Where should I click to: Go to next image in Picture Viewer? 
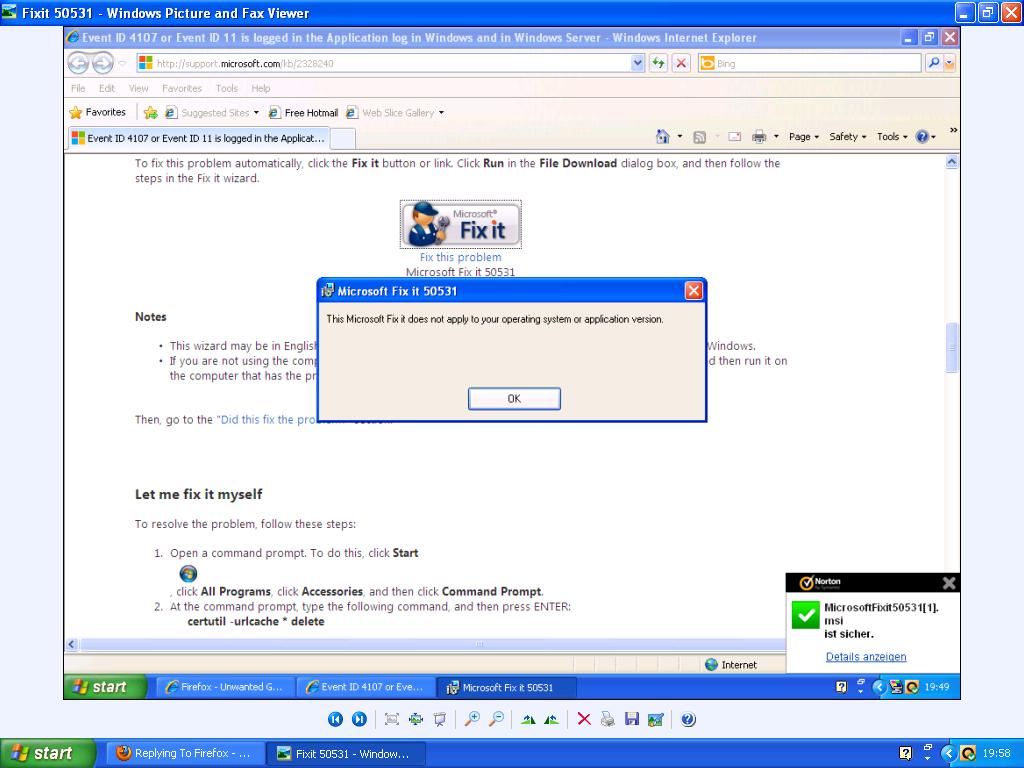(359, 719)
